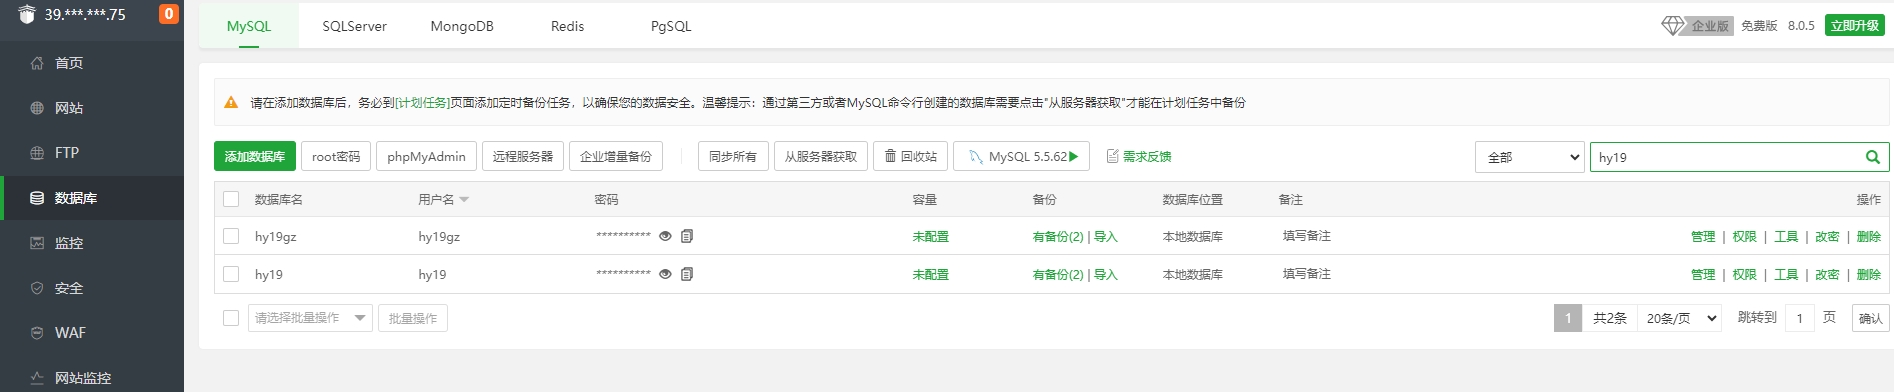
Task: Open 网站监控 in sidebar
Action: pos(92,378)
